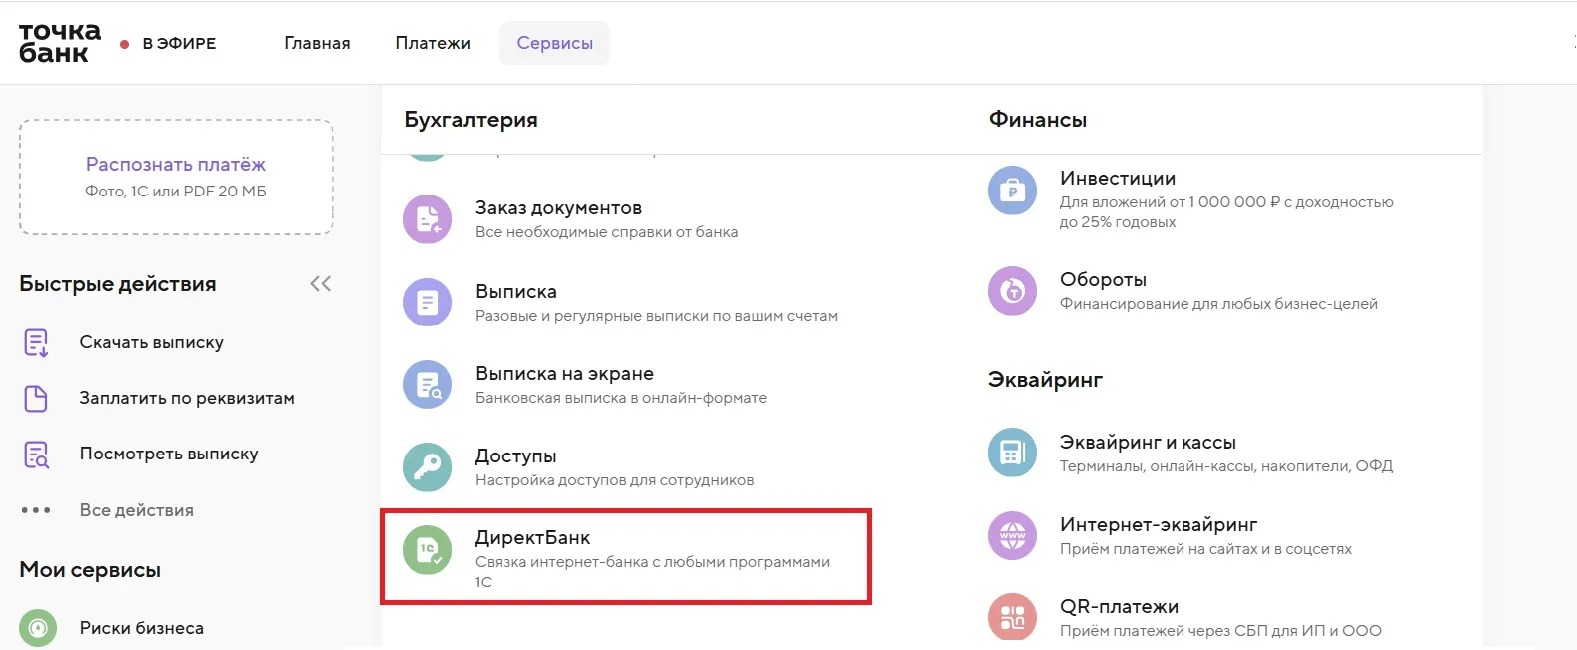Click the Распознать платёж upload area
This screenshot has height=650, width=1577.
pyautogui.click(x=176, y=177)
